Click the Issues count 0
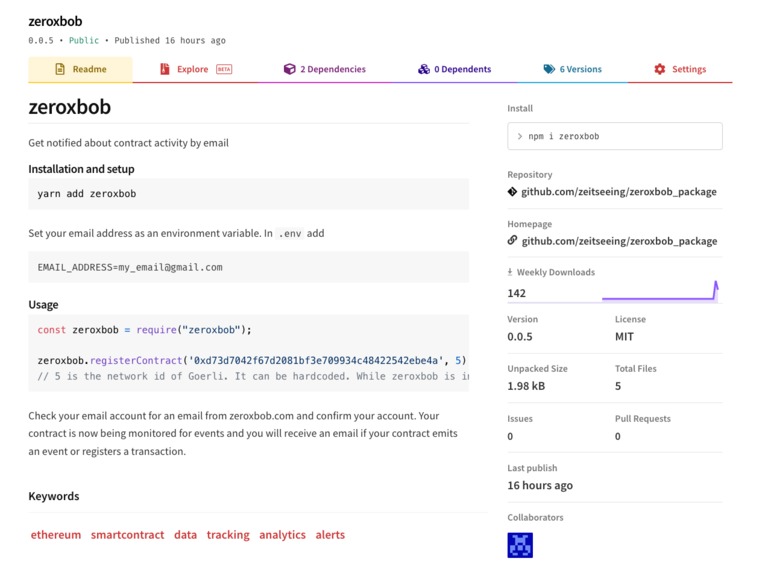 tap(510, 436)
